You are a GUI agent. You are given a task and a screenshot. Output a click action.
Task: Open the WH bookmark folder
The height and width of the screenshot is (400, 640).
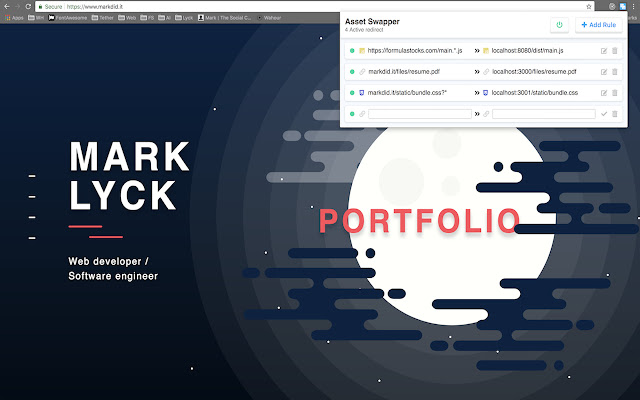click(36, 18)
